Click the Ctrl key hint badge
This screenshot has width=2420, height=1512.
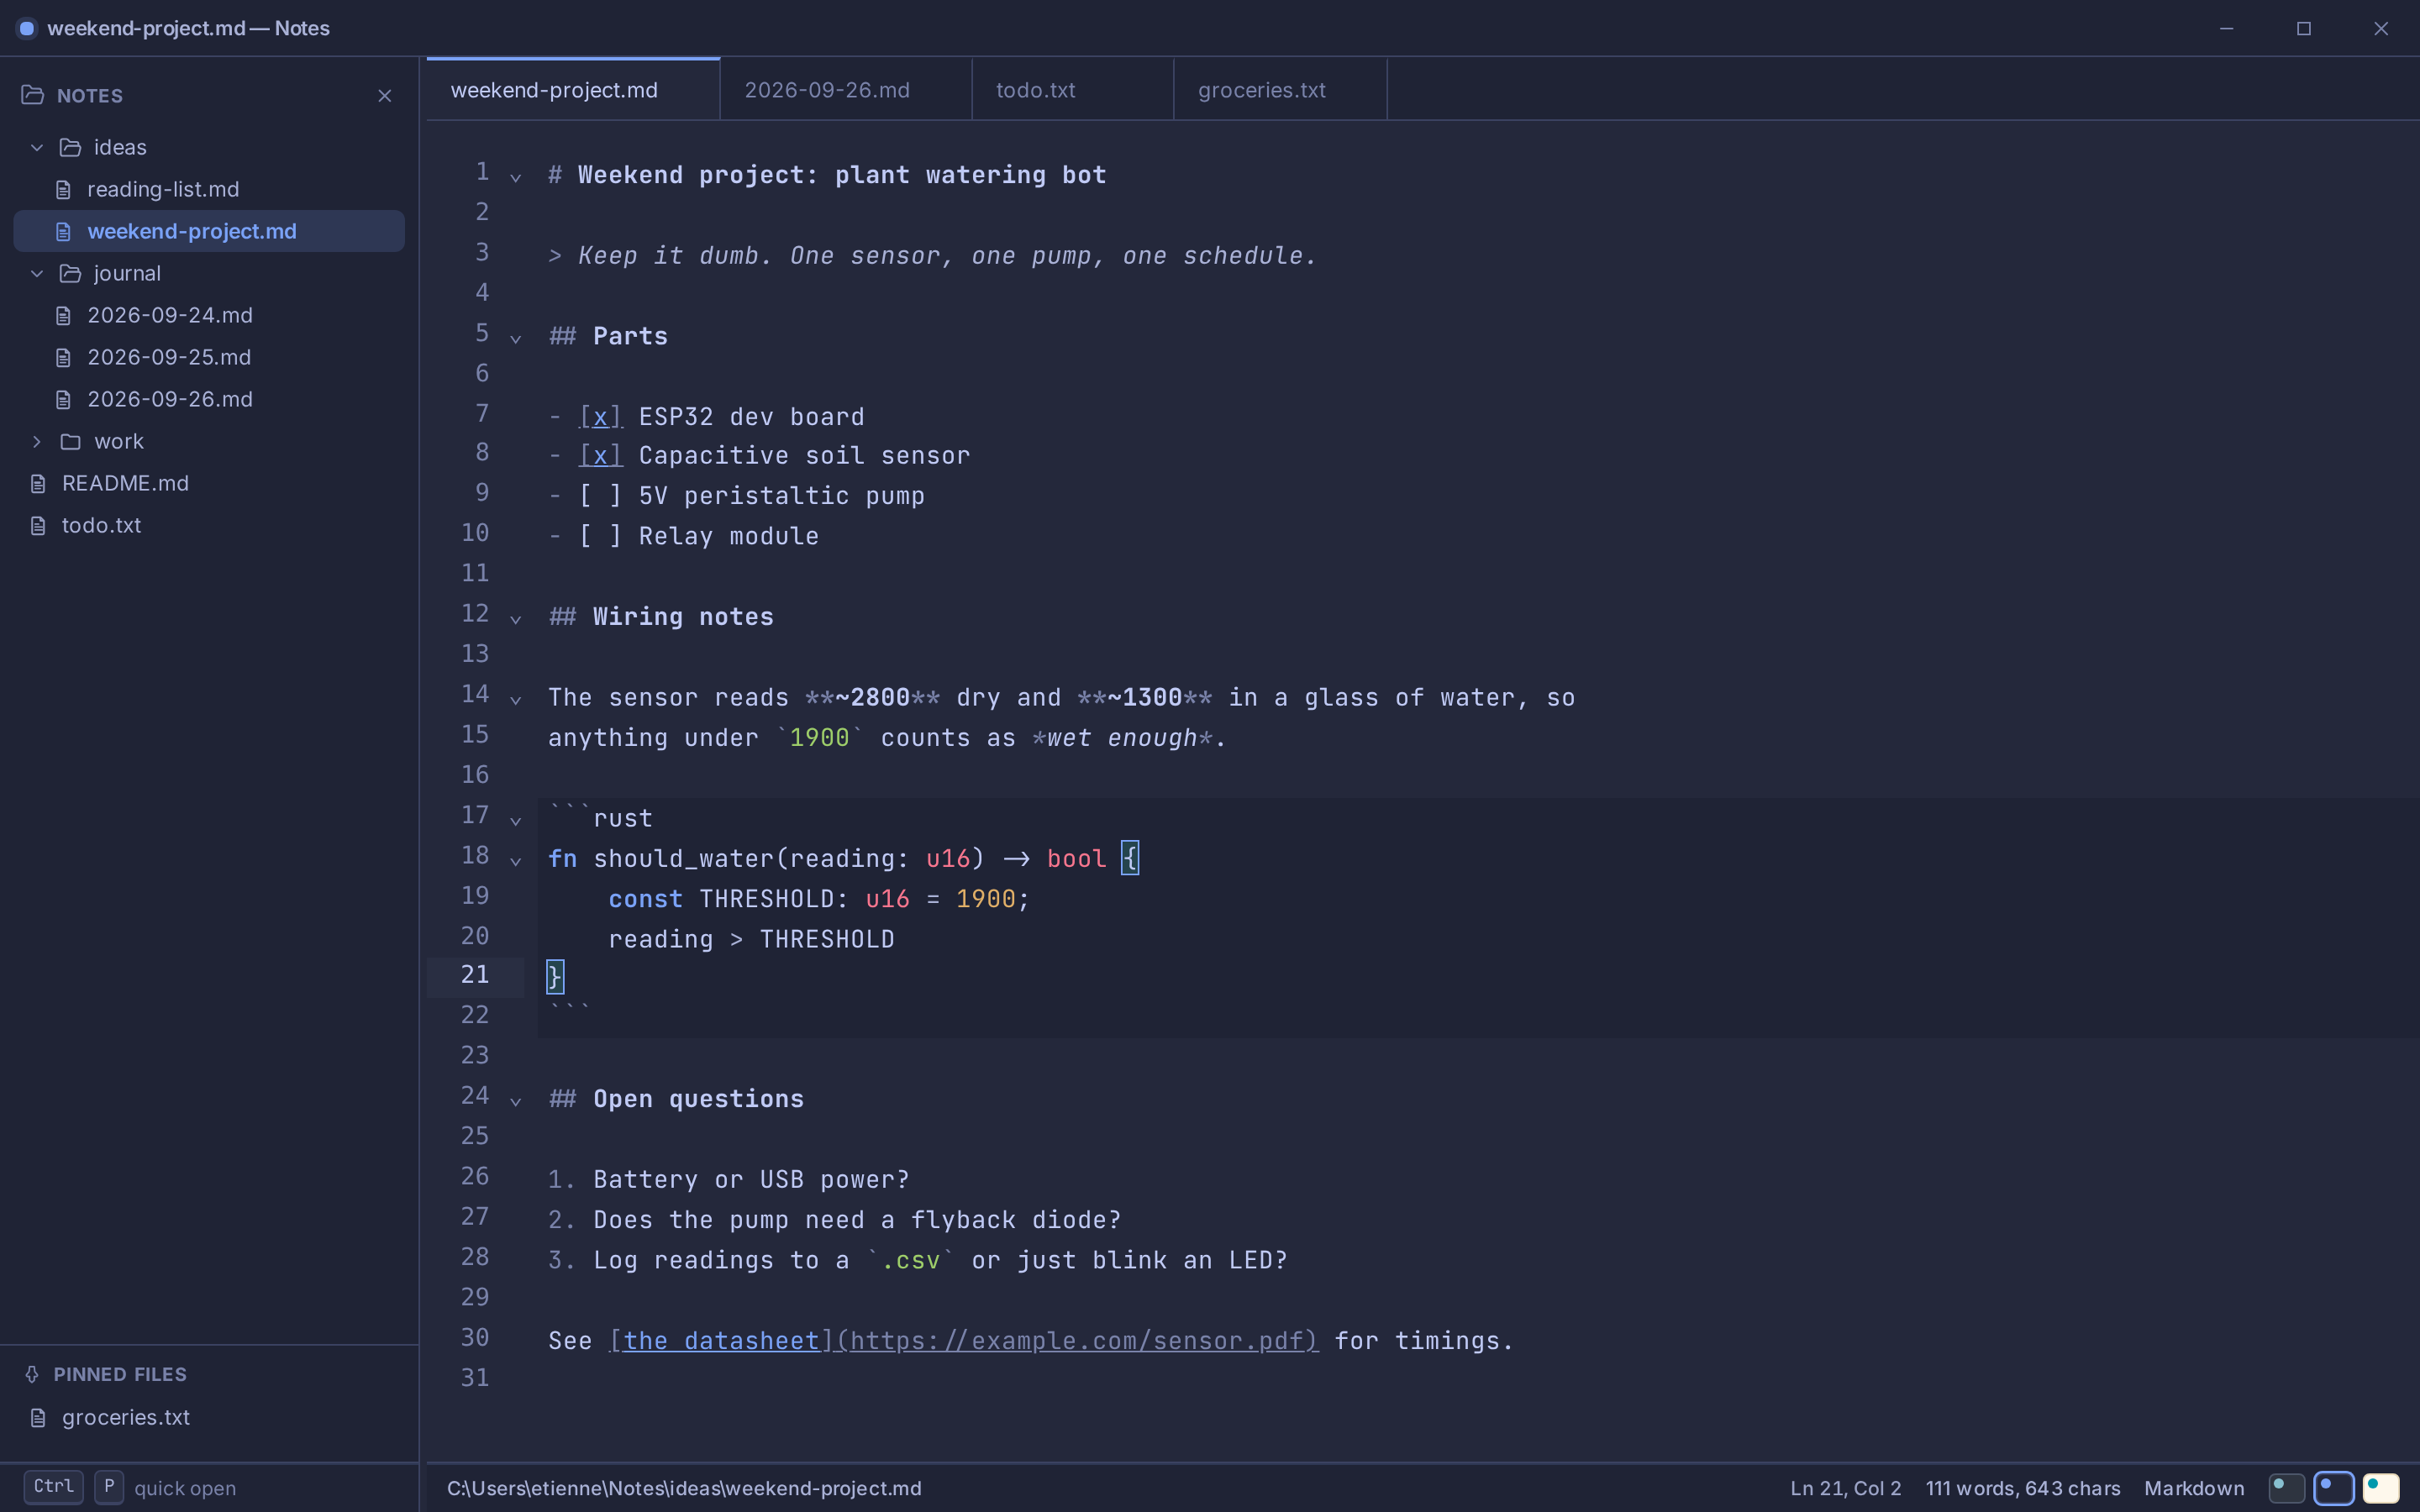point(53,1487)
